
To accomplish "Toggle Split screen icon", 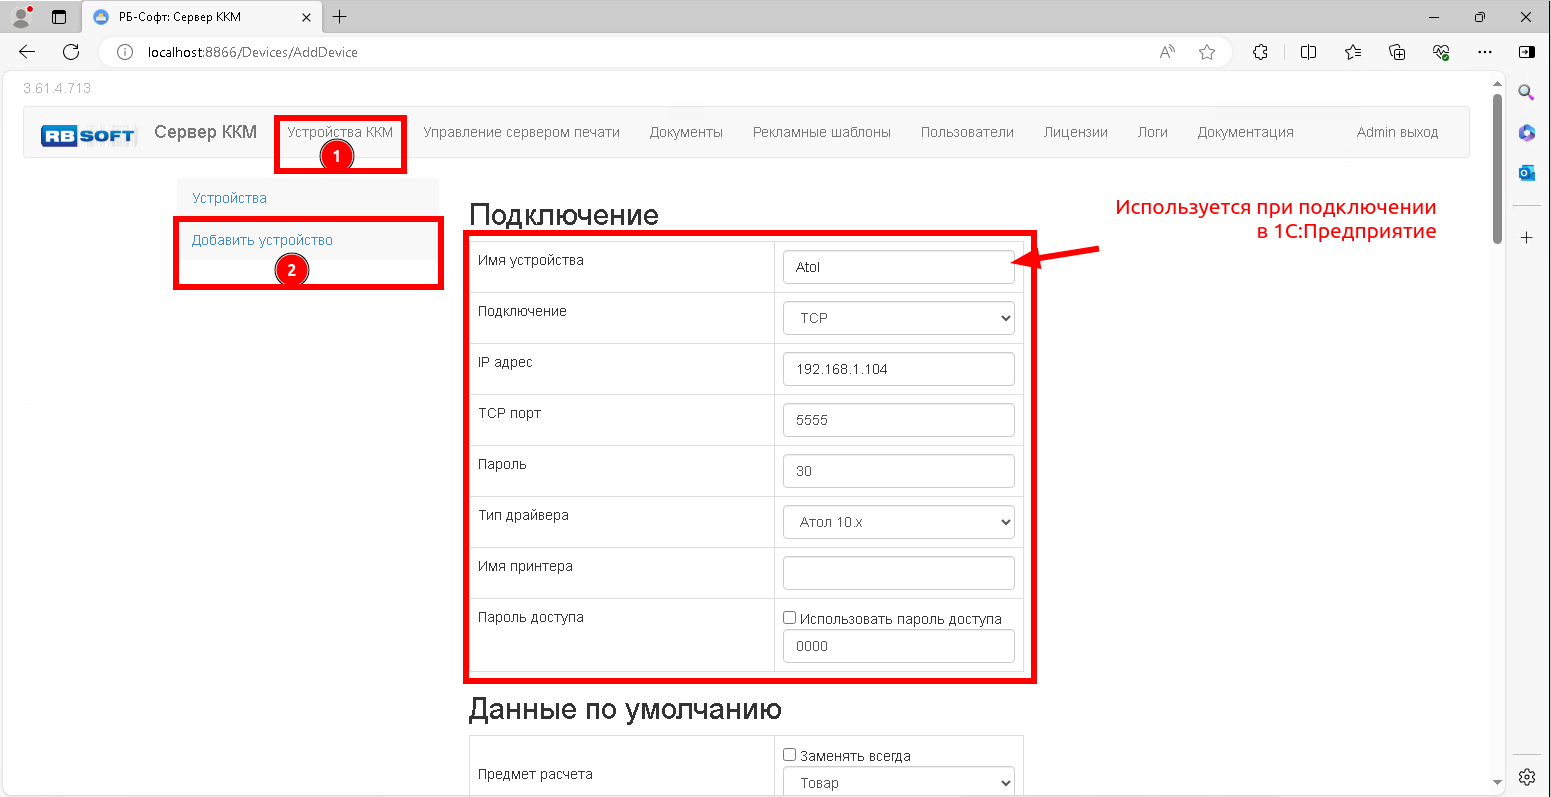I will (1308, 52).
